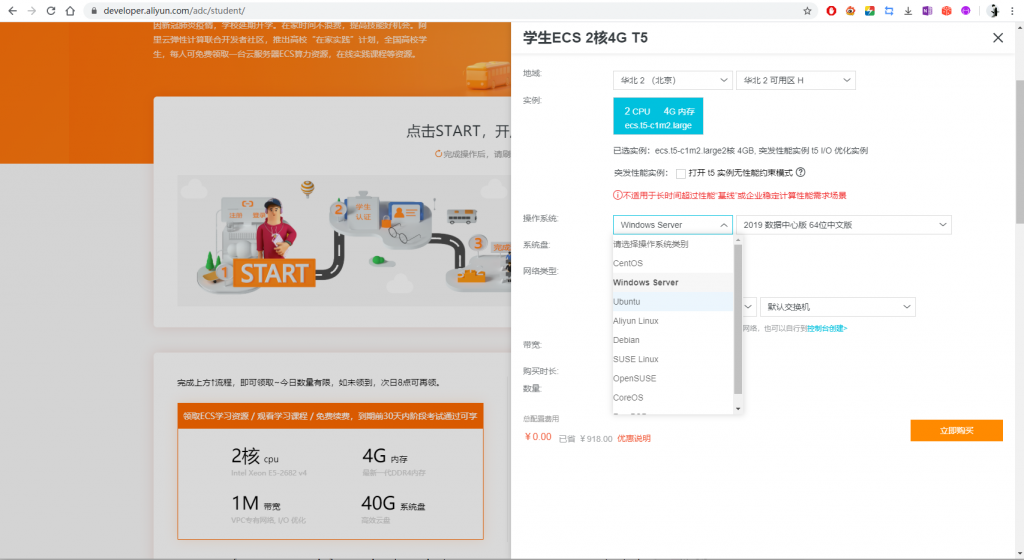Click the help question mark icon beside t5 mode
This screenshot has width=1024, height=560.
pos(800,172)
